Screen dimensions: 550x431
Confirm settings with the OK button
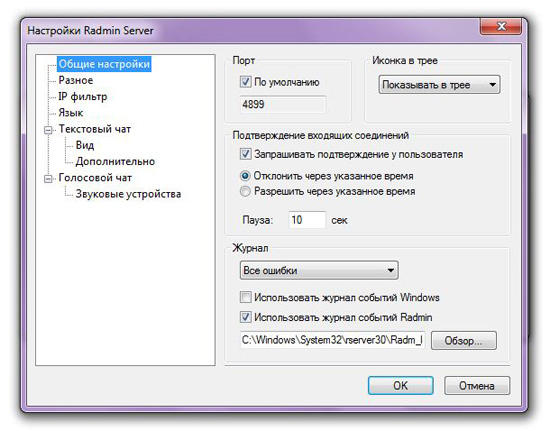click(400, 385)
